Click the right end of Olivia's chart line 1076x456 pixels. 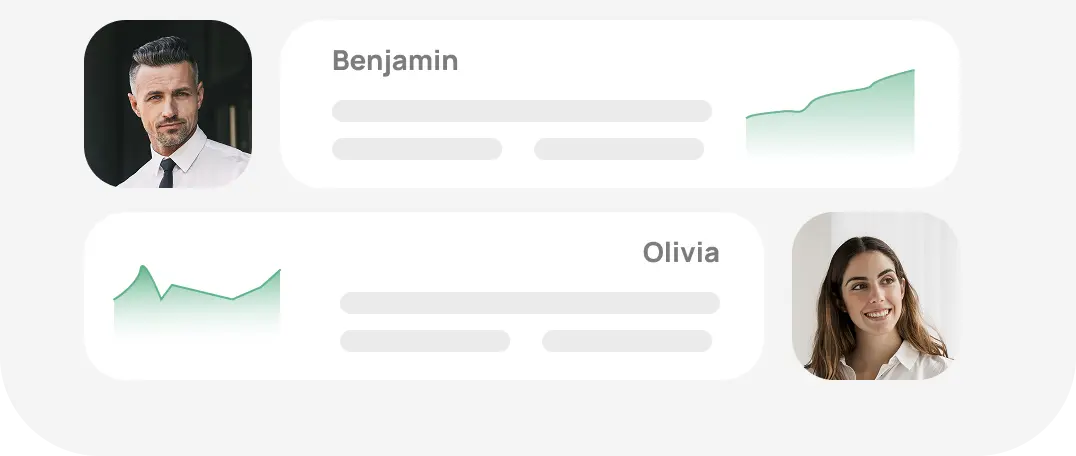click(279, 271)
